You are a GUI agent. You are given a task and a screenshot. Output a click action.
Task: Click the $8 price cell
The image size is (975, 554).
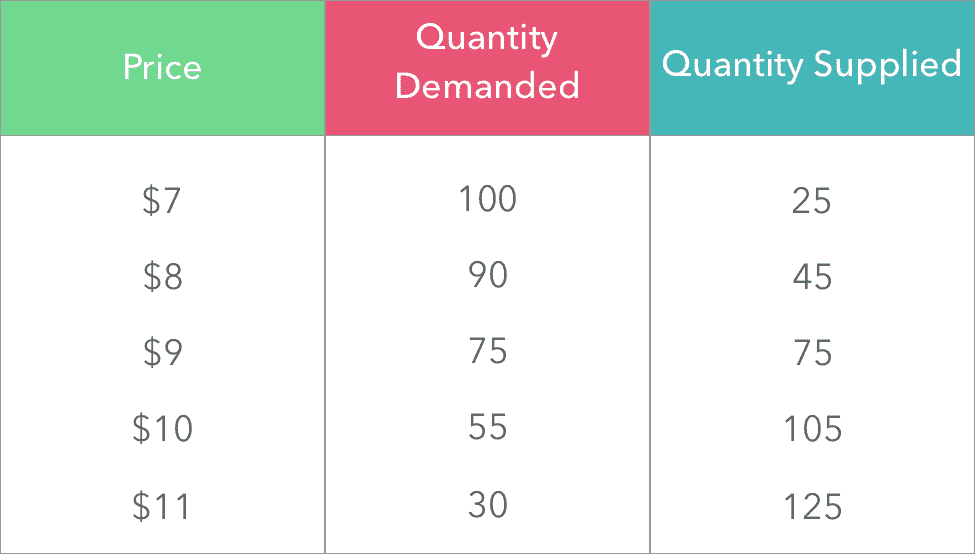coord(162,276)
